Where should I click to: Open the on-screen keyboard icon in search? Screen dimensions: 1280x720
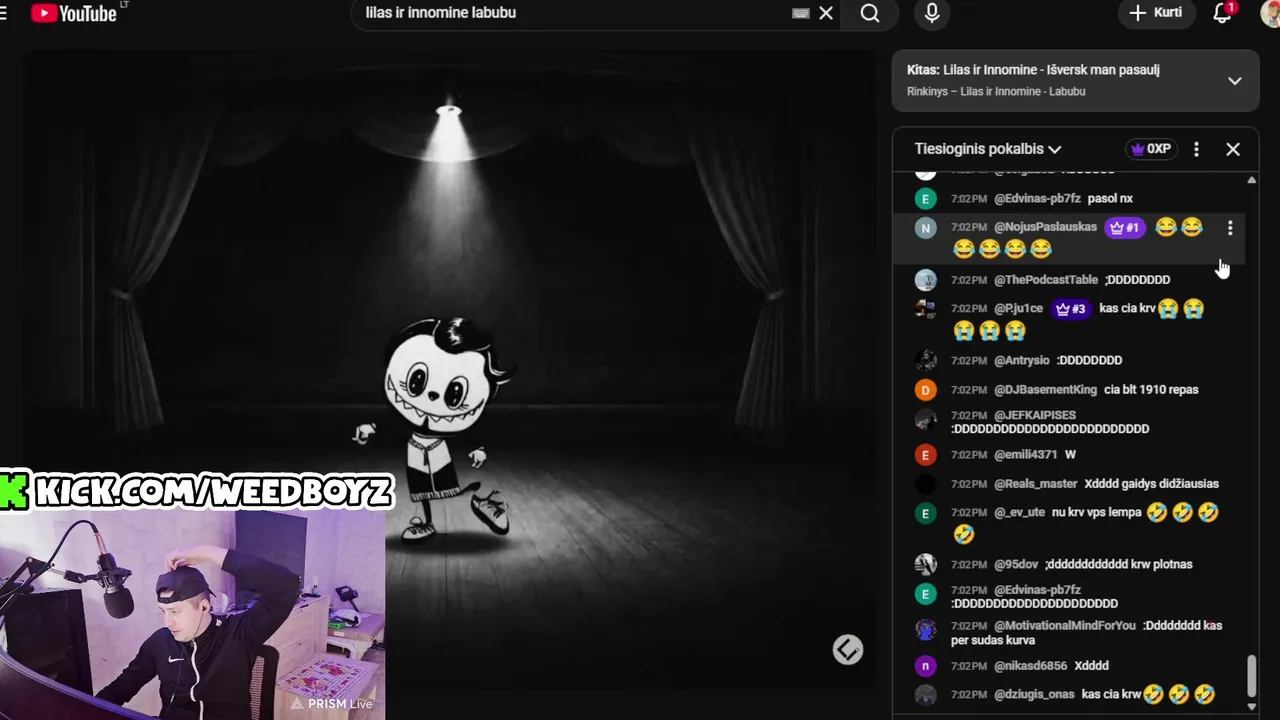pyautogui.click(x=801, y=13)
